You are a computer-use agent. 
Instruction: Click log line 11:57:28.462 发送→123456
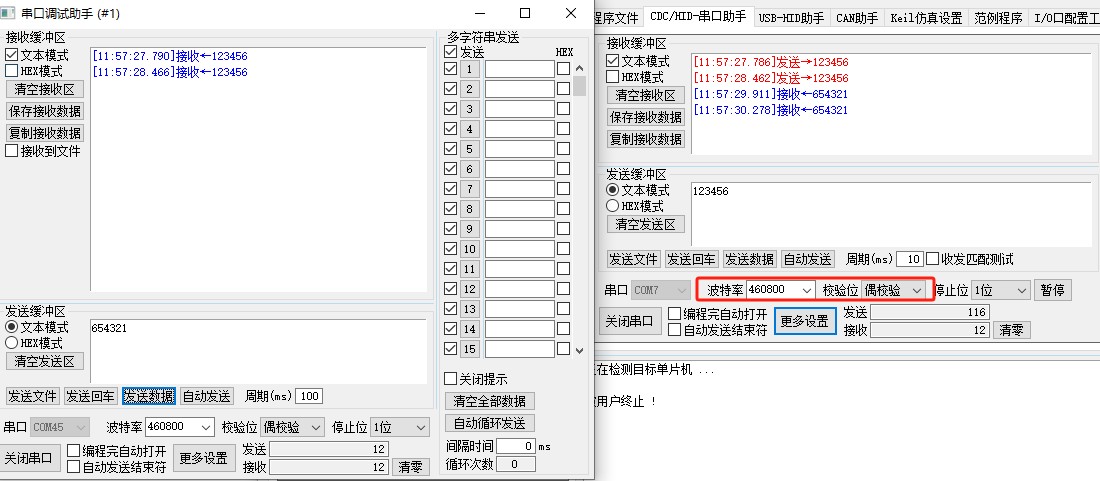(x=770, y=78)
